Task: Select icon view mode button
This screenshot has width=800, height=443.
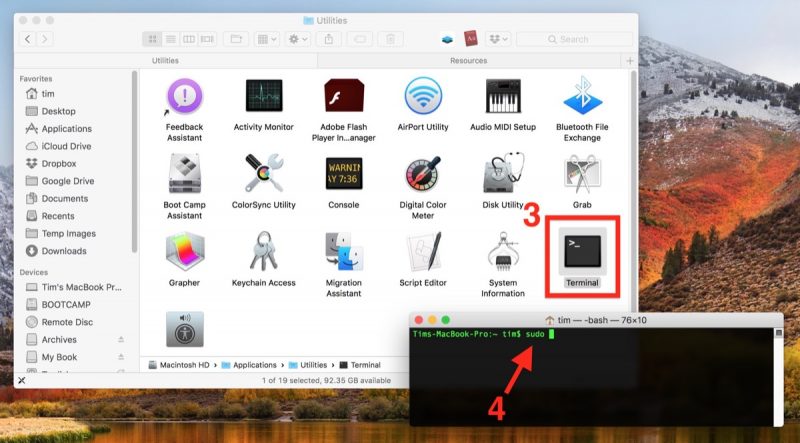Action: [153, 39]
